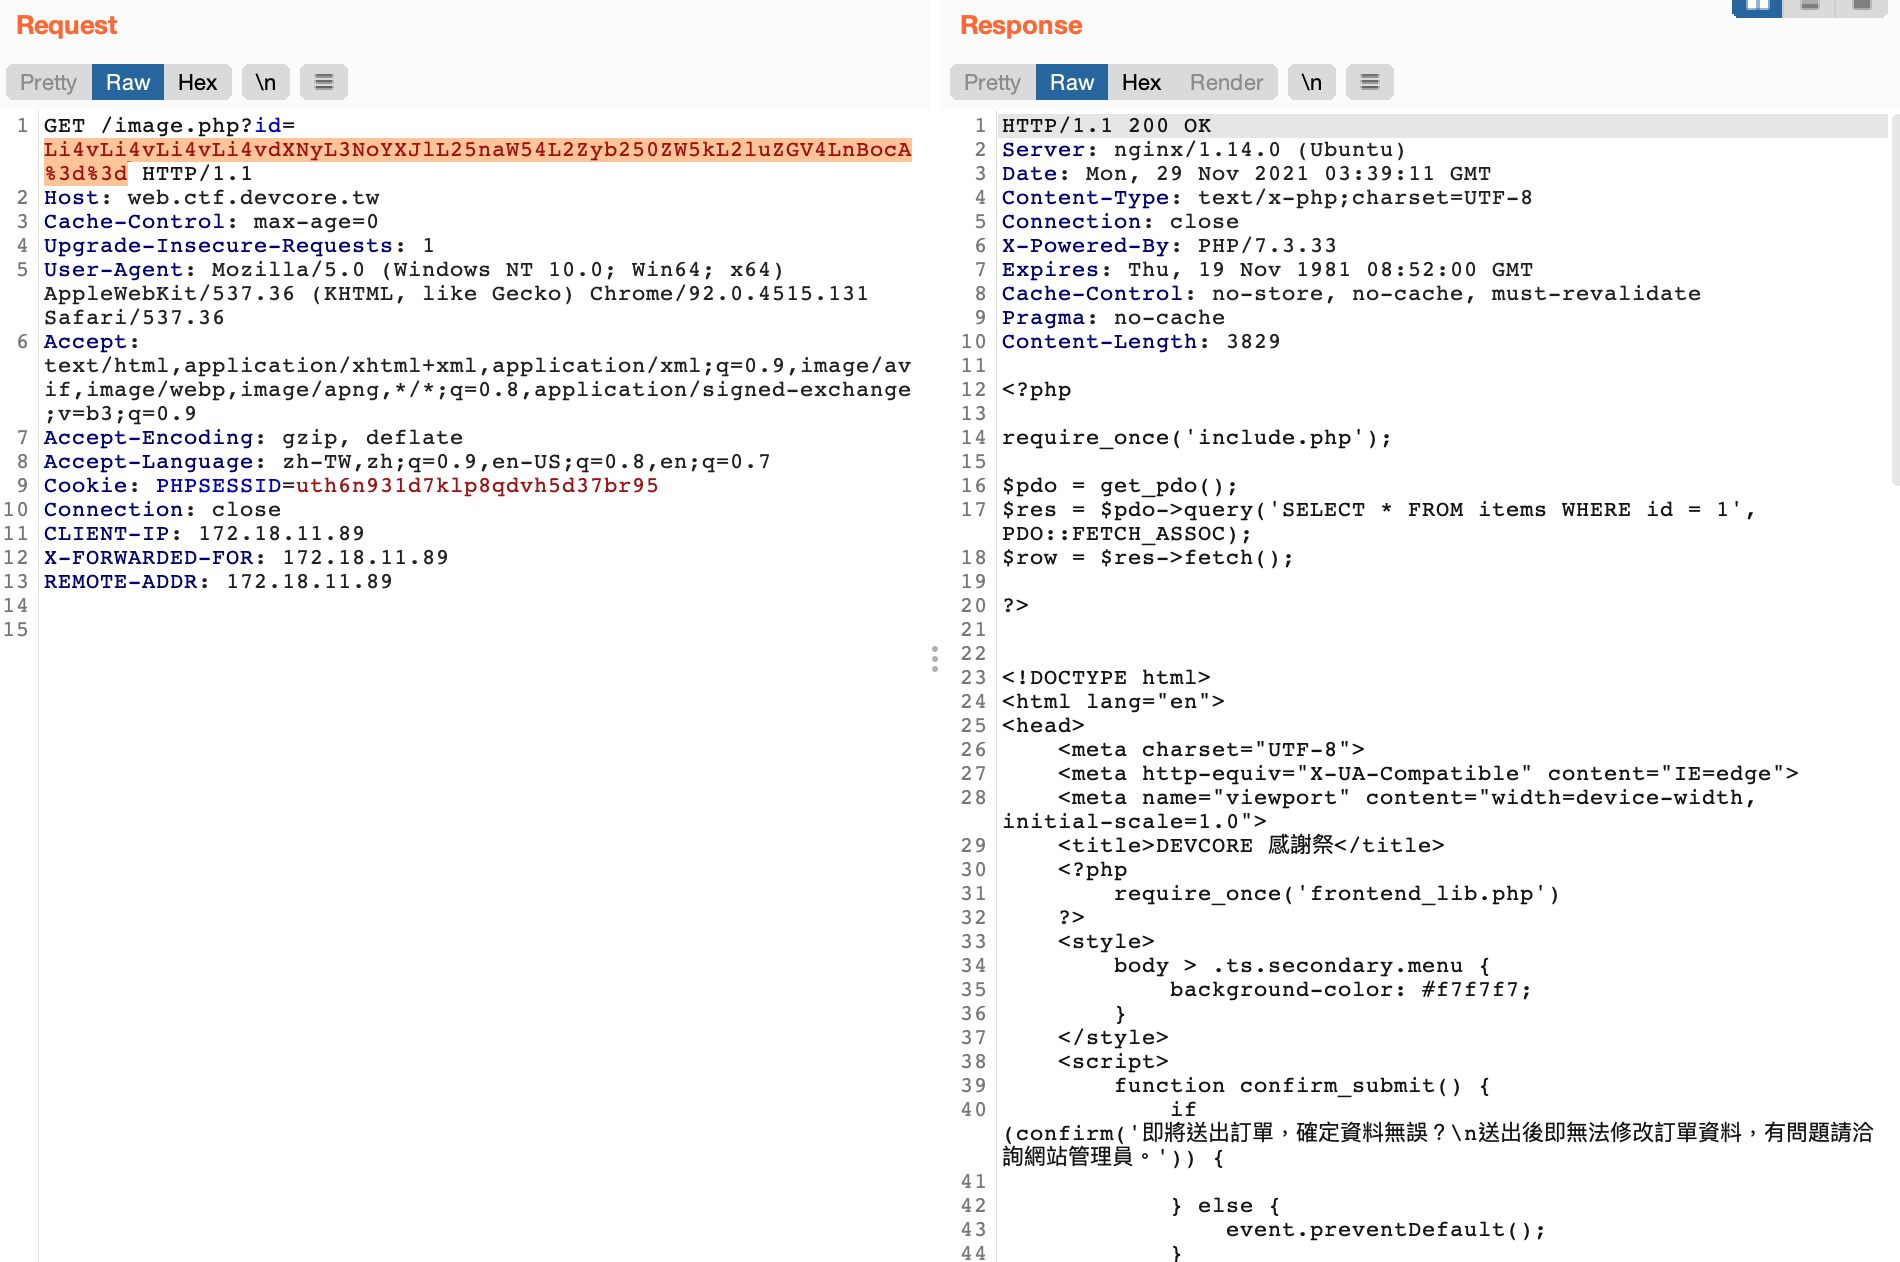Viewport: 1900px width, 1262px height.
Task: Toggle \n display in the Request panel
Action: click(265, 82)
